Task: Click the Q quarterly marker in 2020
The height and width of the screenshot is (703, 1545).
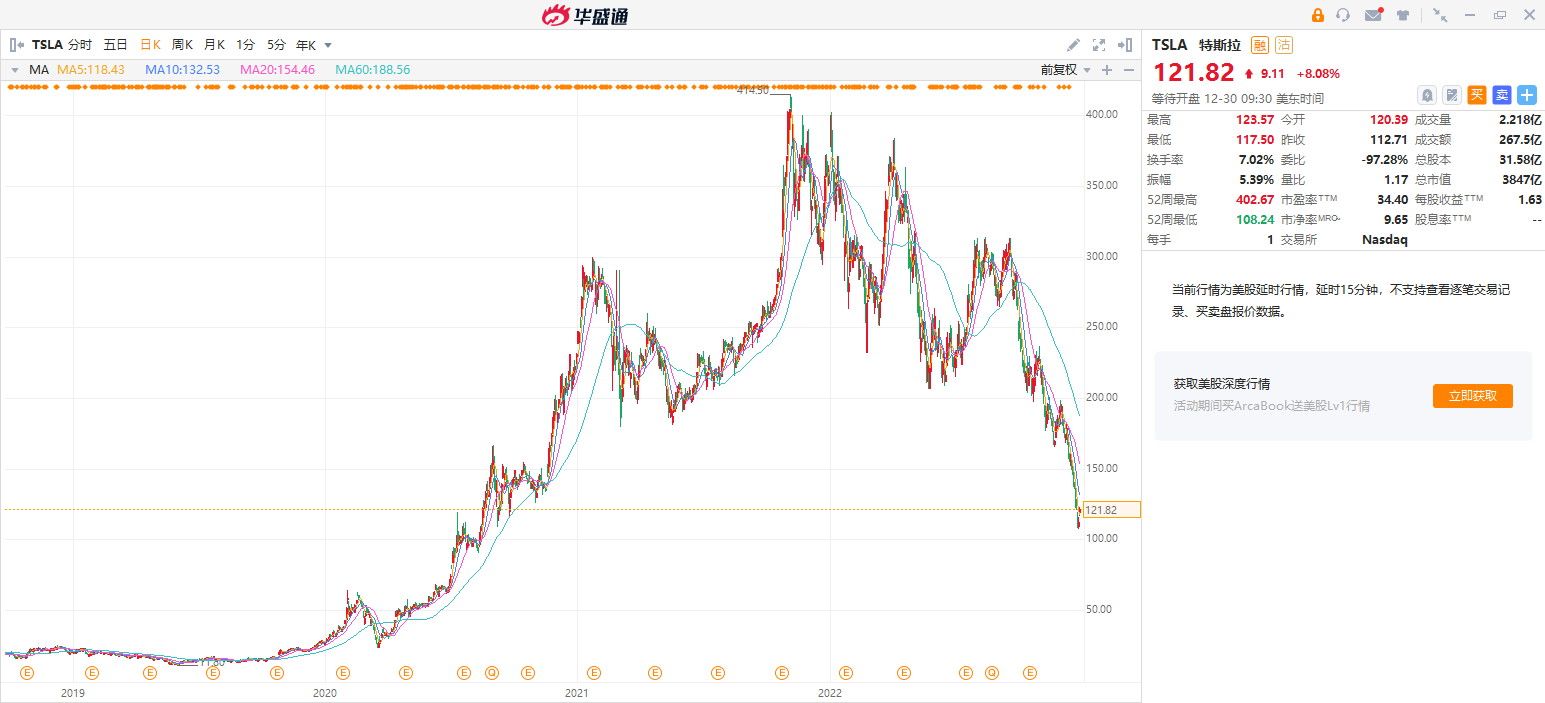Action: click(492, 673)
